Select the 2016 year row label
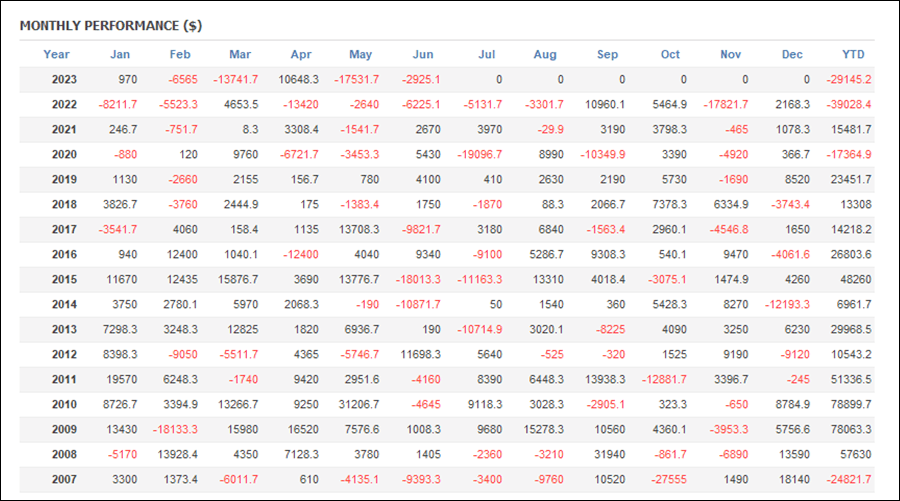Screen dimensions: 900x501 [64, 254]
